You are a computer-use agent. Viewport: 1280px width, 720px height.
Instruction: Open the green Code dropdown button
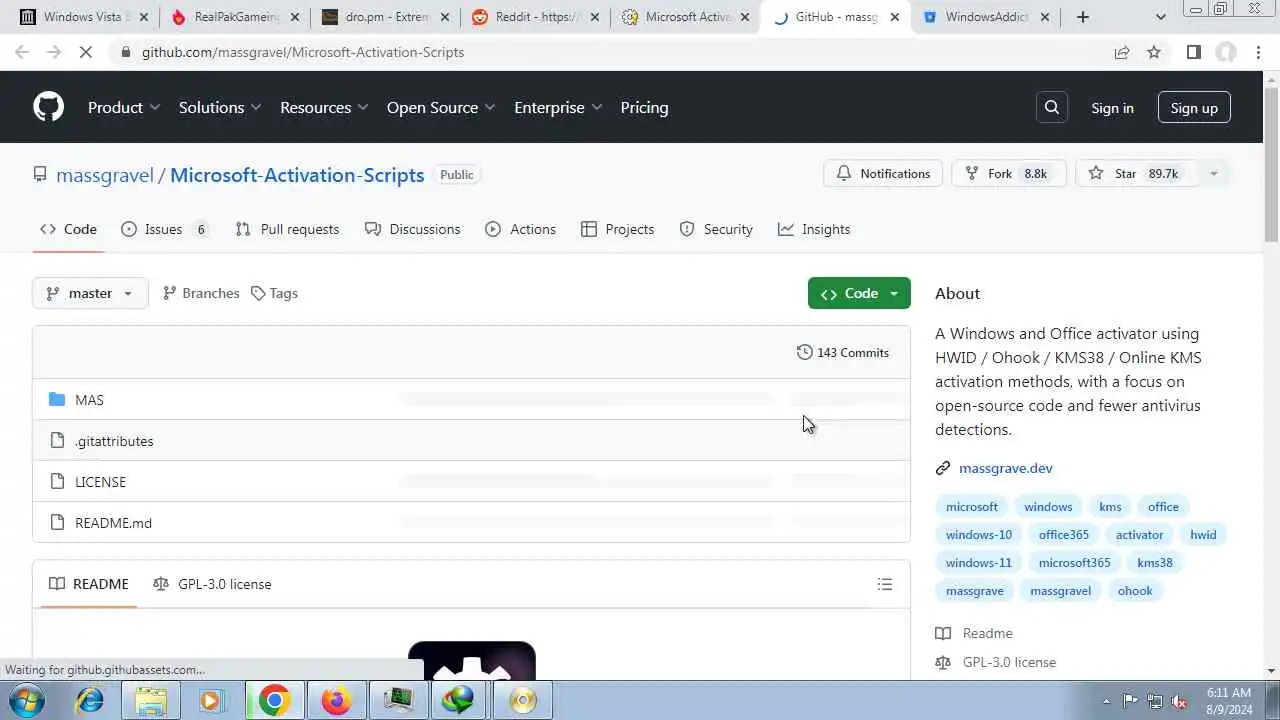tap(859, 293)
